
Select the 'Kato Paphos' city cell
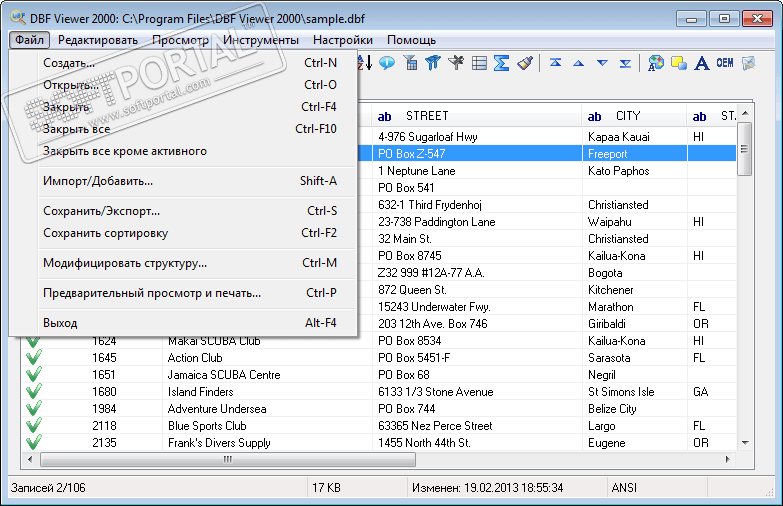tap(634, 171)
